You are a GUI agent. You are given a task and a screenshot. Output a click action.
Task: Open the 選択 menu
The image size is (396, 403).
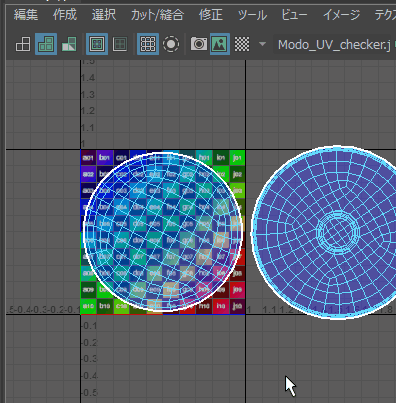pyautogui.click(x=104, y=15)
